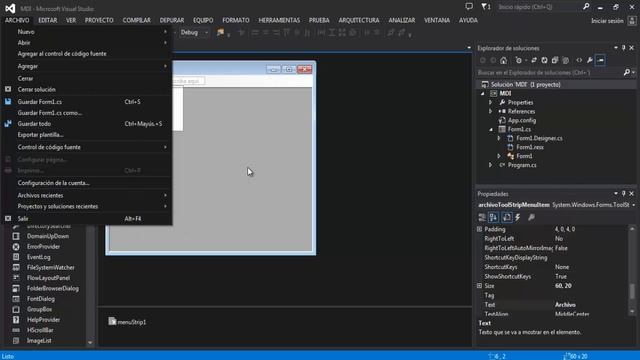This screenshot has width=640, height=360.
Task: Select App.config in the solution tree
Action: (x=522, y=120)
